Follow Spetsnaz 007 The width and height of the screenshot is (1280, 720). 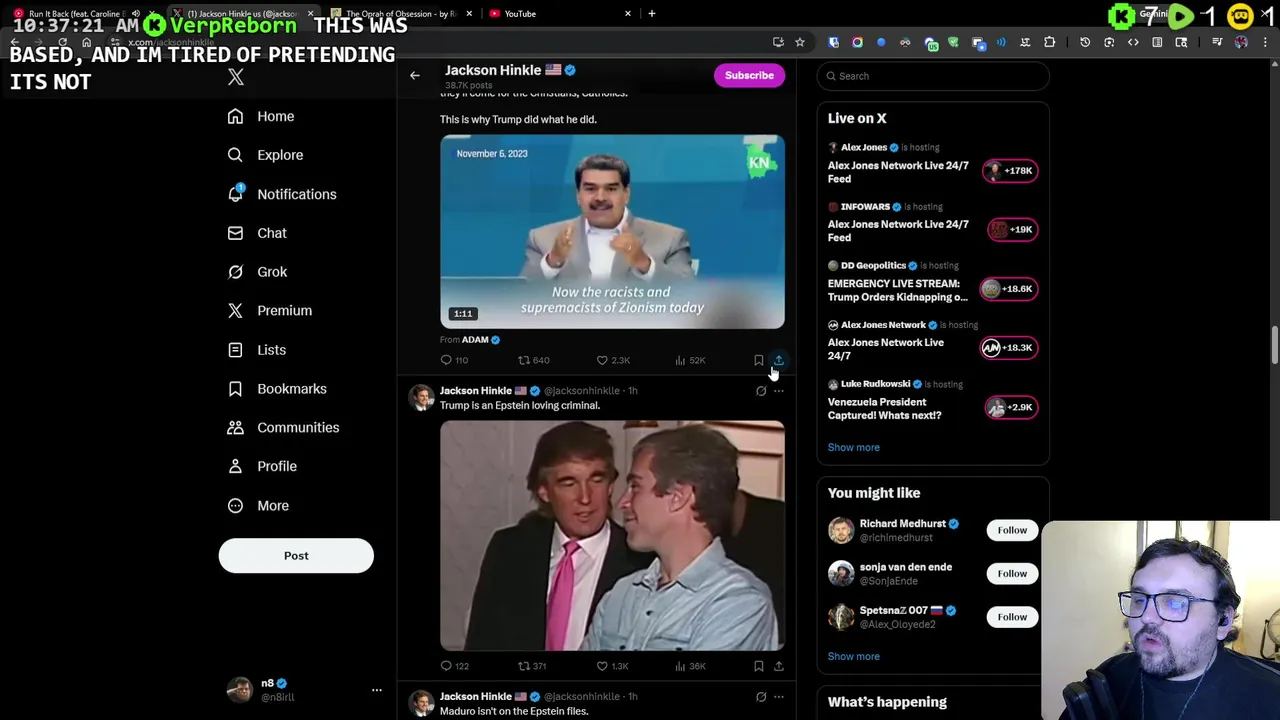(x=1012, y=617)
